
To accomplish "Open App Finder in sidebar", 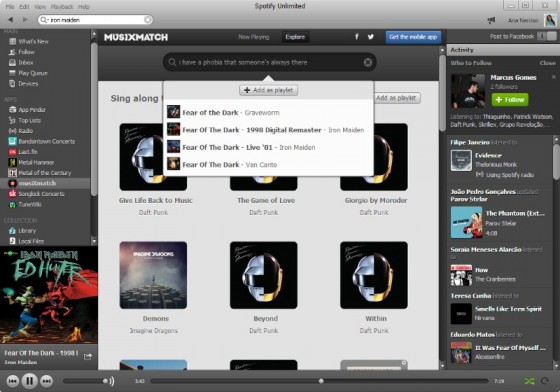I will click(x=32, y=110).
